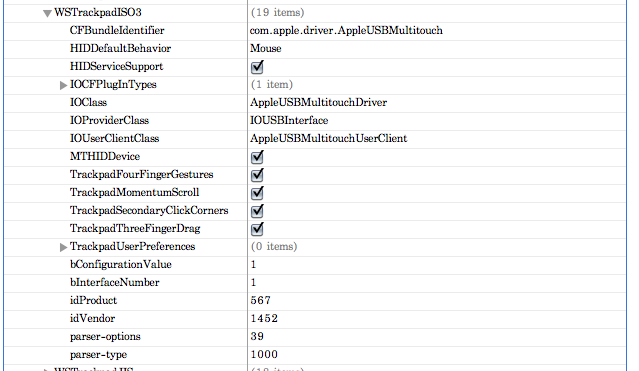Select the WSTrackpadISO3 key name
639x371 pixels.
point(98,12)
